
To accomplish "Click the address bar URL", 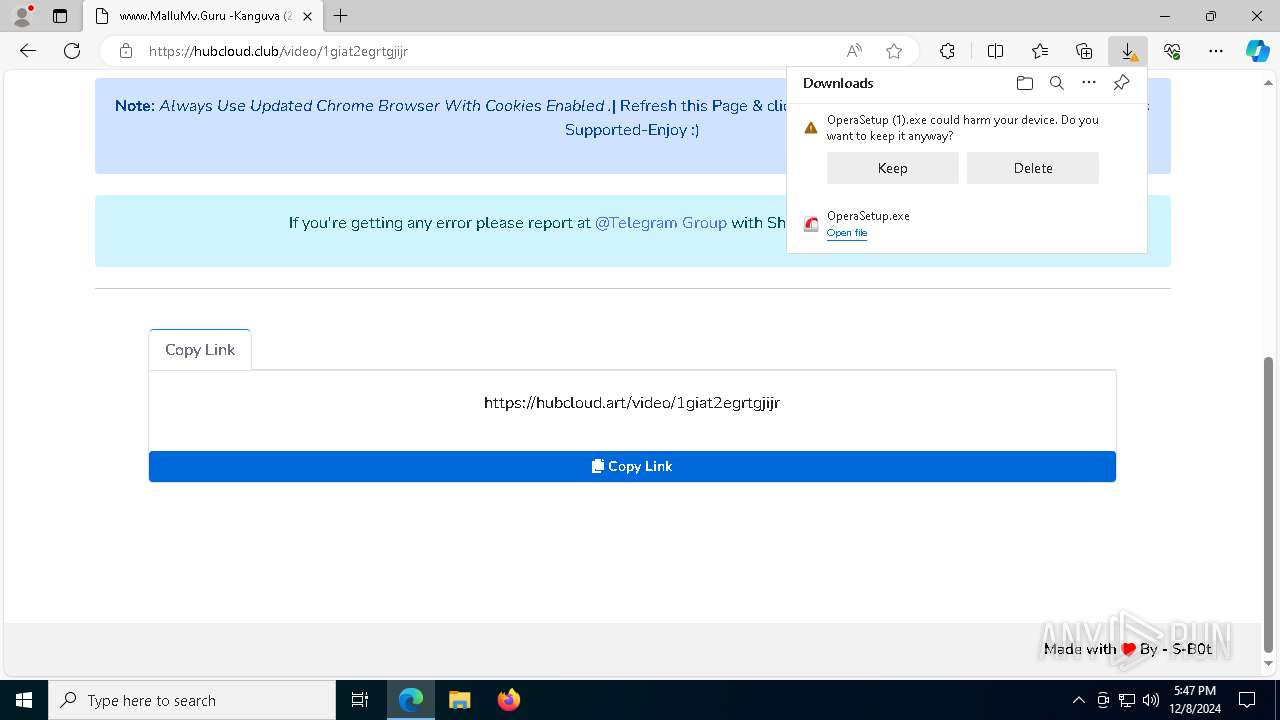I will point(278,51).
